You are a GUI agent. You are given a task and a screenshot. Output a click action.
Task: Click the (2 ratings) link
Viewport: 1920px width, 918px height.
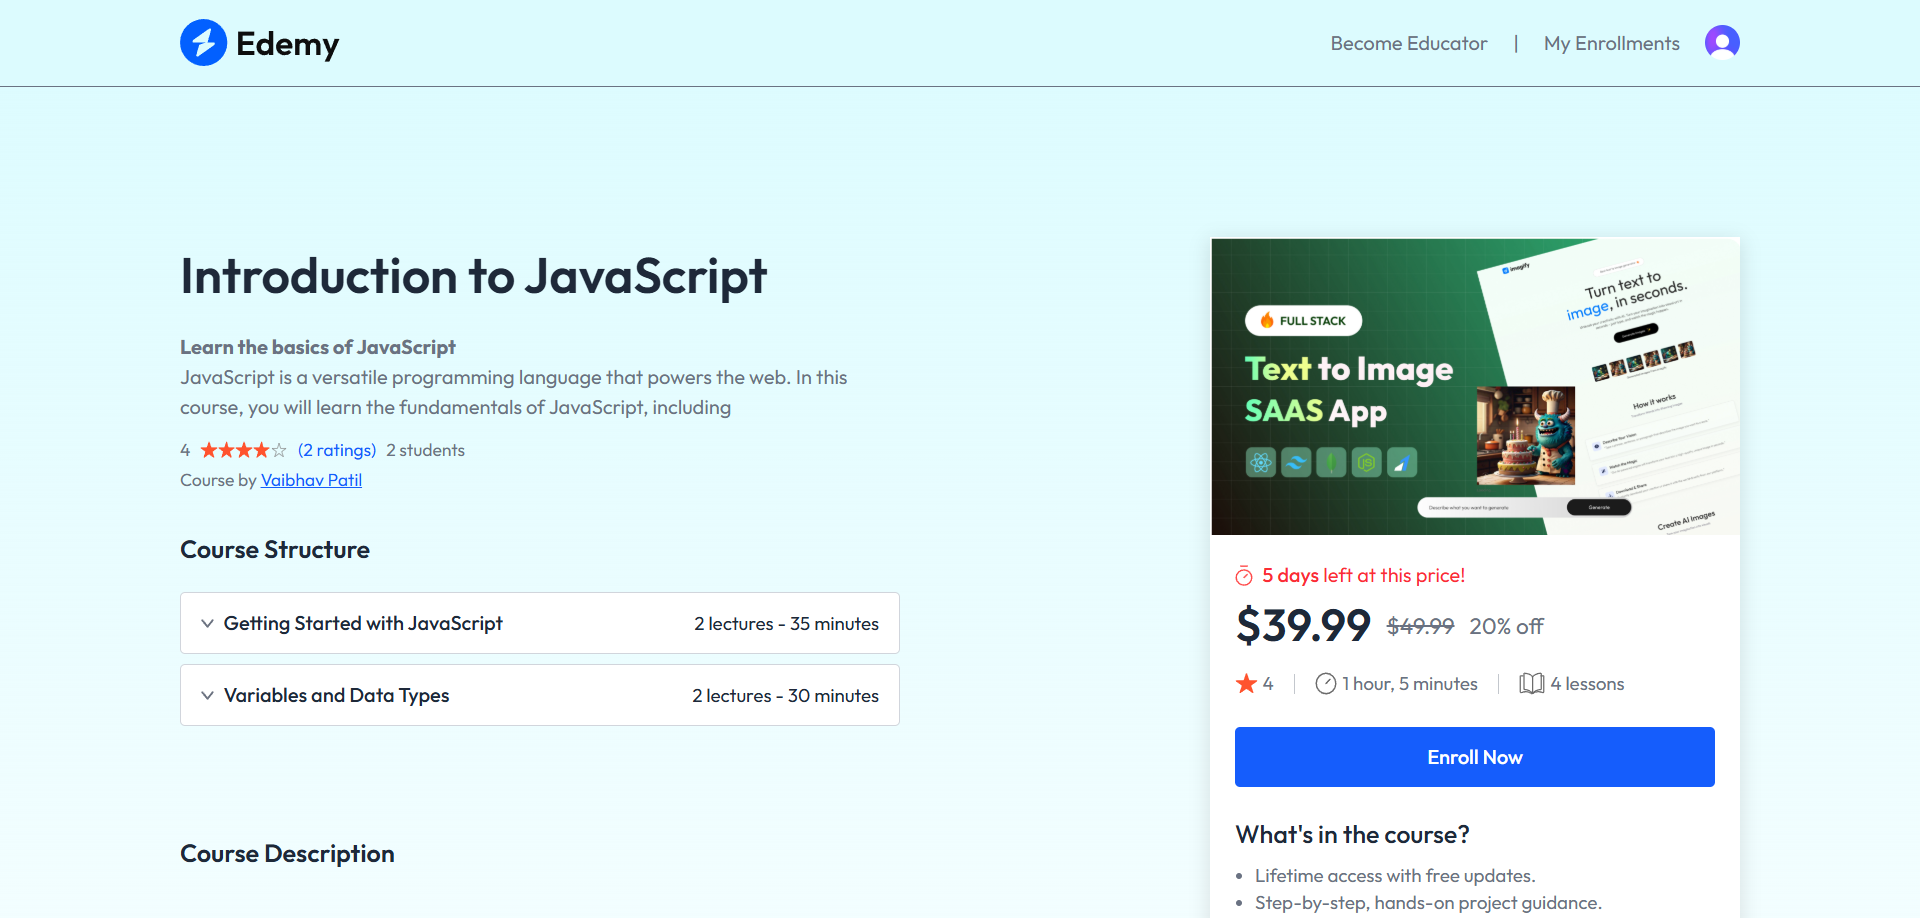[337, 450]
